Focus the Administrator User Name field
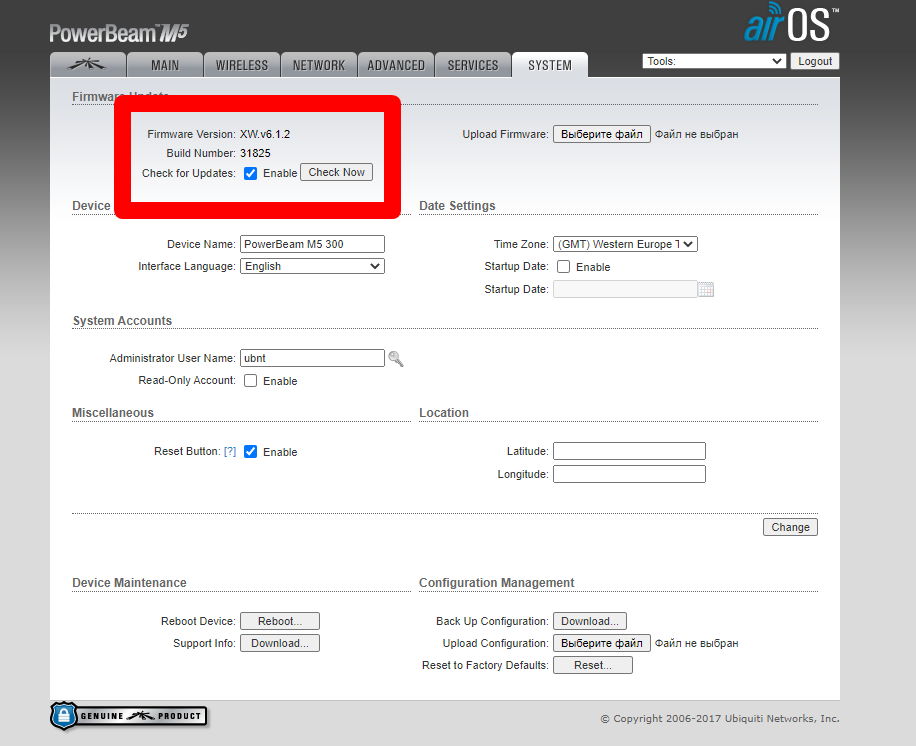The height and width of the screenshot is (746, 916). (x=313, y=358)
